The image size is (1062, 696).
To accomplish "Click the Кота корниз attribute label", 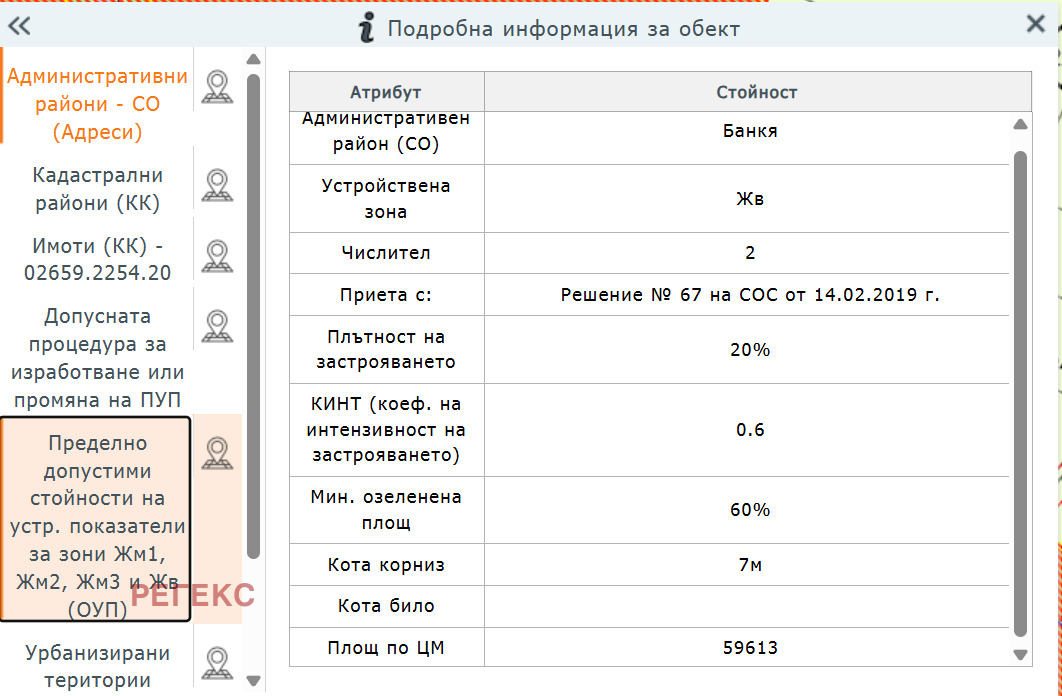I will point(386,565).
